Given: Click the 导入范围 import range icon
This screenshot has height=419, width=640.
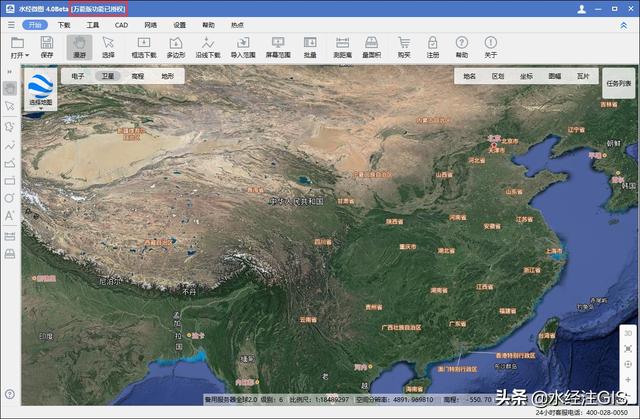Looking at the screenshot, I should (243, 47).
